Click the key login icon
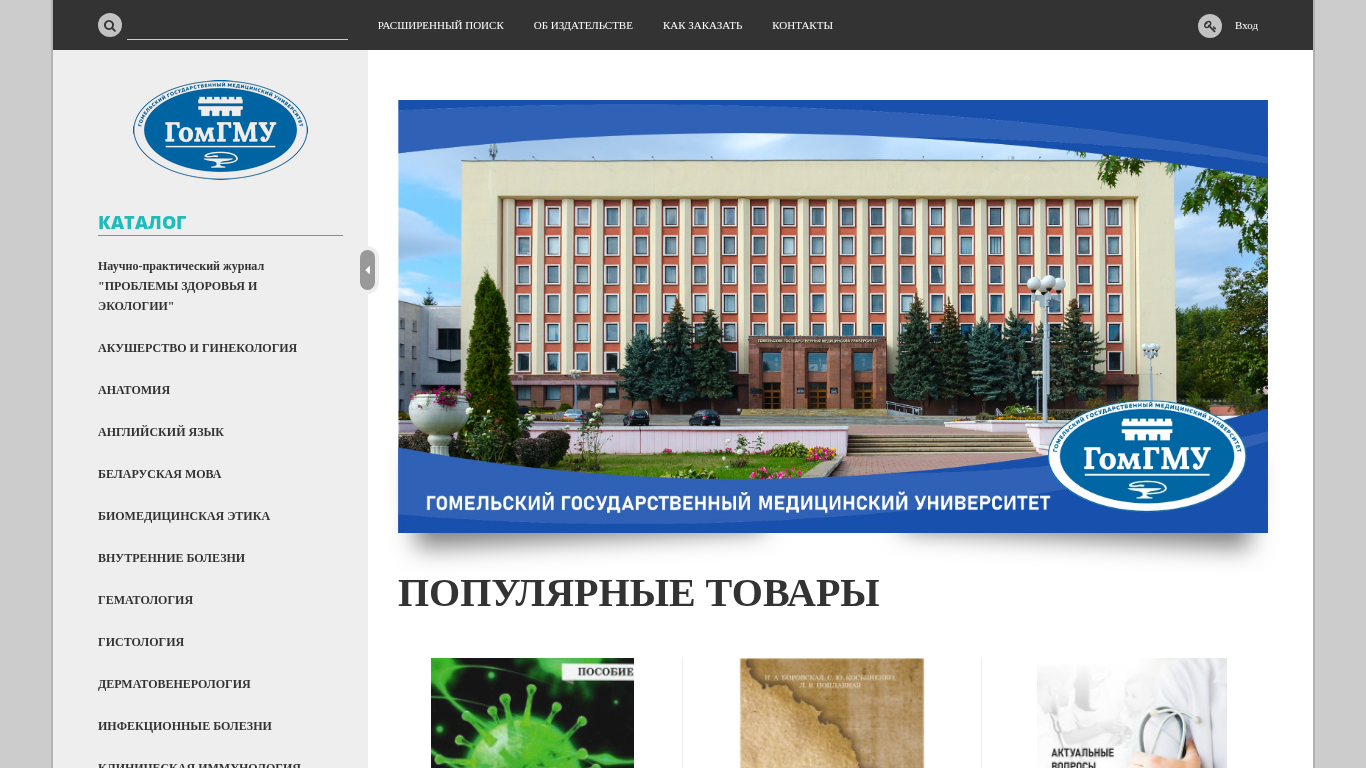This screenshot has height=768, width=1366. pyautogui.click(x=1210, y=26)
